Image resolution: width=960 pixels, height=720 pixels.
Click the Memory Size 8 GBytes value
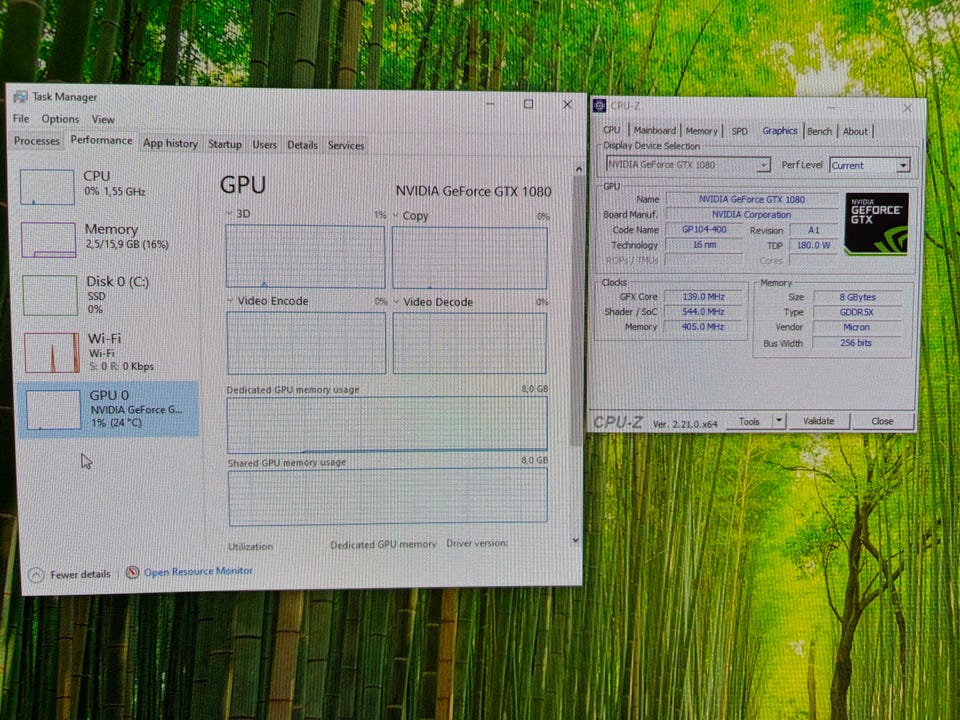tap(857, 297)
